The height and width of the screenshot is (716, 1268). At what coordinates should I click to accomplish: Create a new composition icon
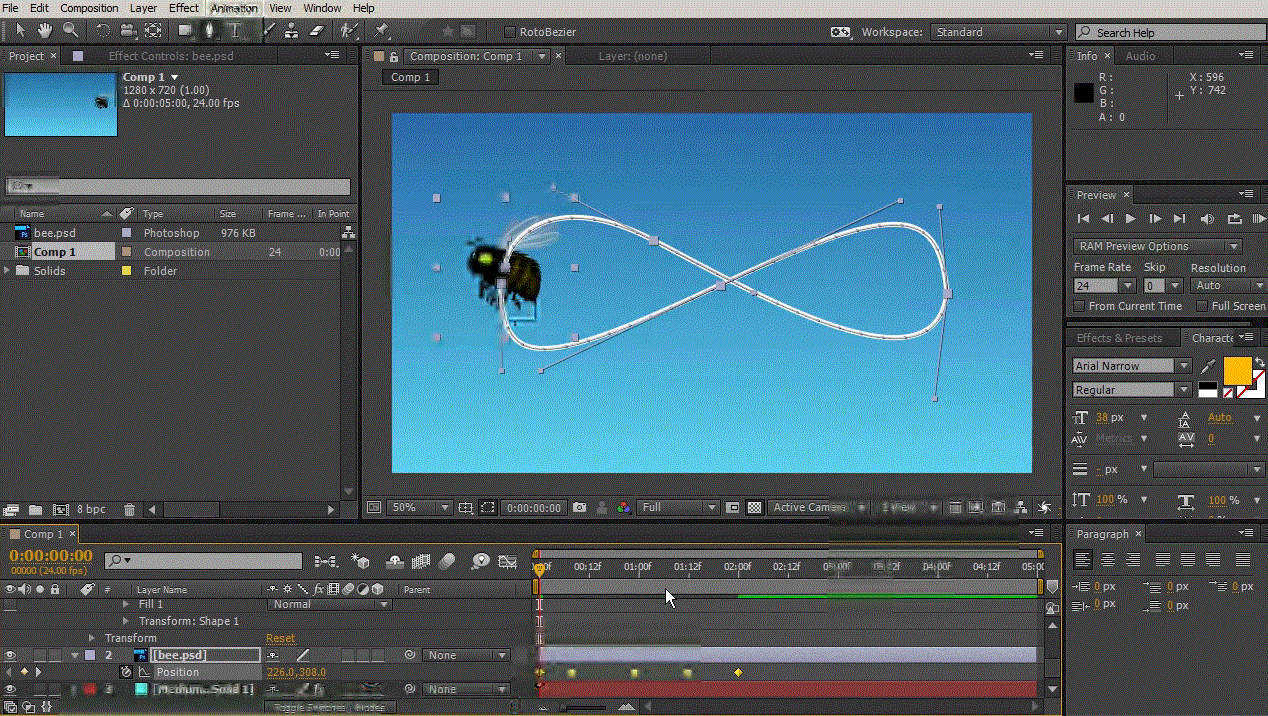(x=60, y=509)
